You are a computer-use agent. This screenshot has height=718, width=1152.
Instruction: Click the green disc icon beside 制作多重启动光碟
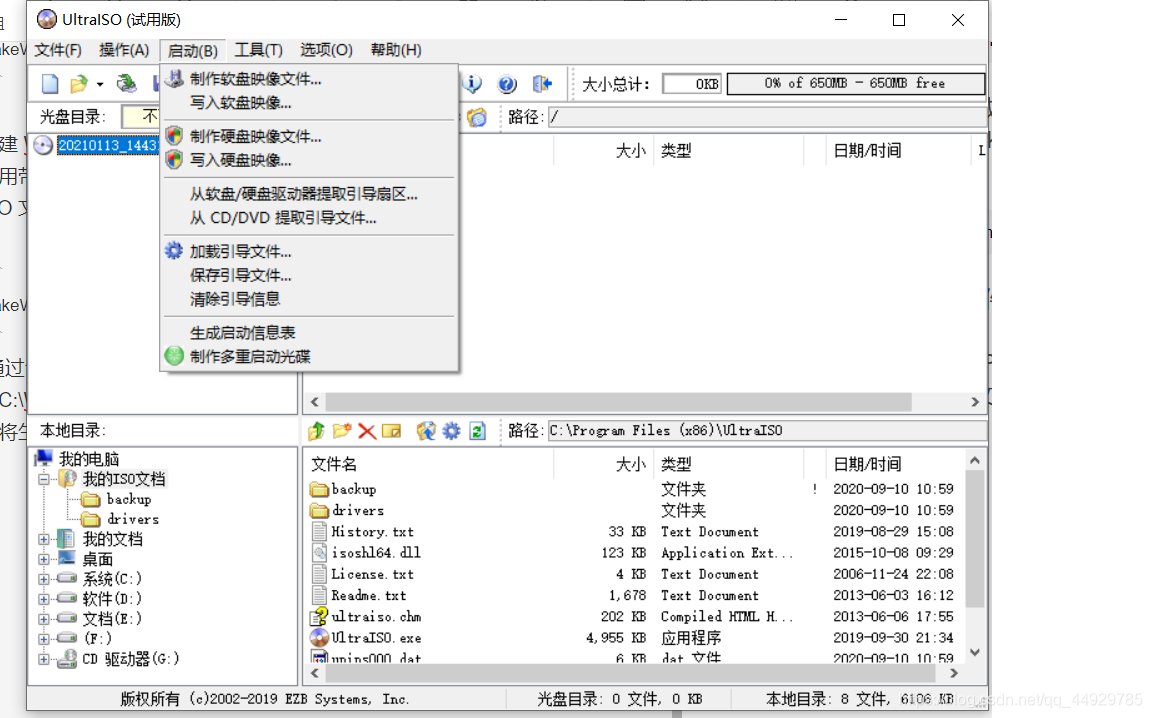coord(174,356)
